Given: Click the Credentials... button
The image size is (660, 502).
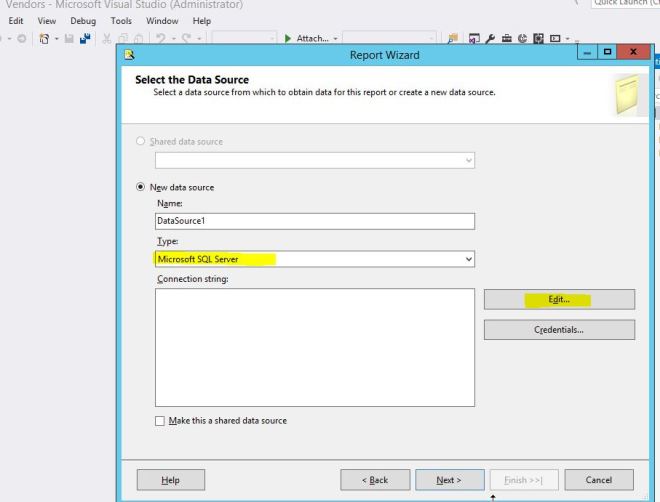Looking at the screenshot, I should pos(559,330).
